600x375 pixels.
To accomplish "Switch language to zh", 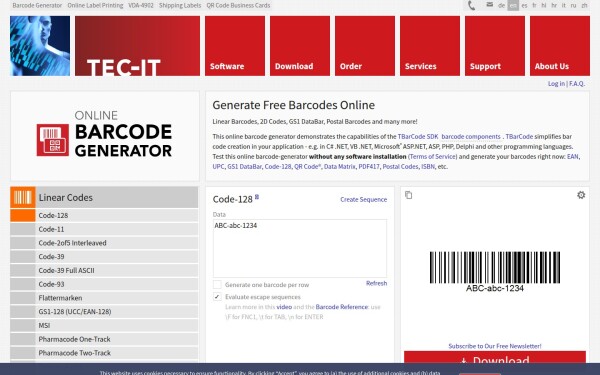I will pyautogui.click(x=584, y=5).
